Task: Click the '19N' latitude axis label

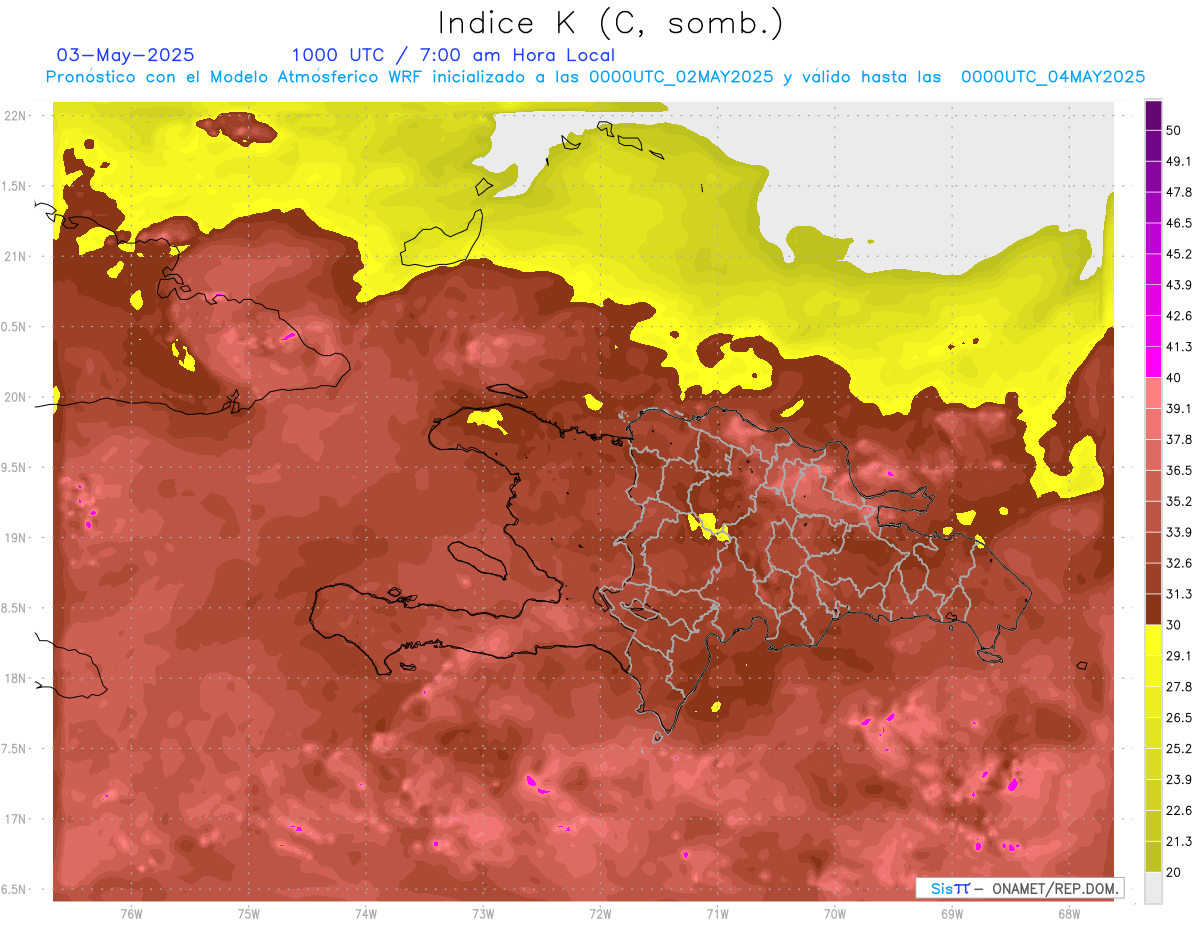Action: (x=16, y=538)
